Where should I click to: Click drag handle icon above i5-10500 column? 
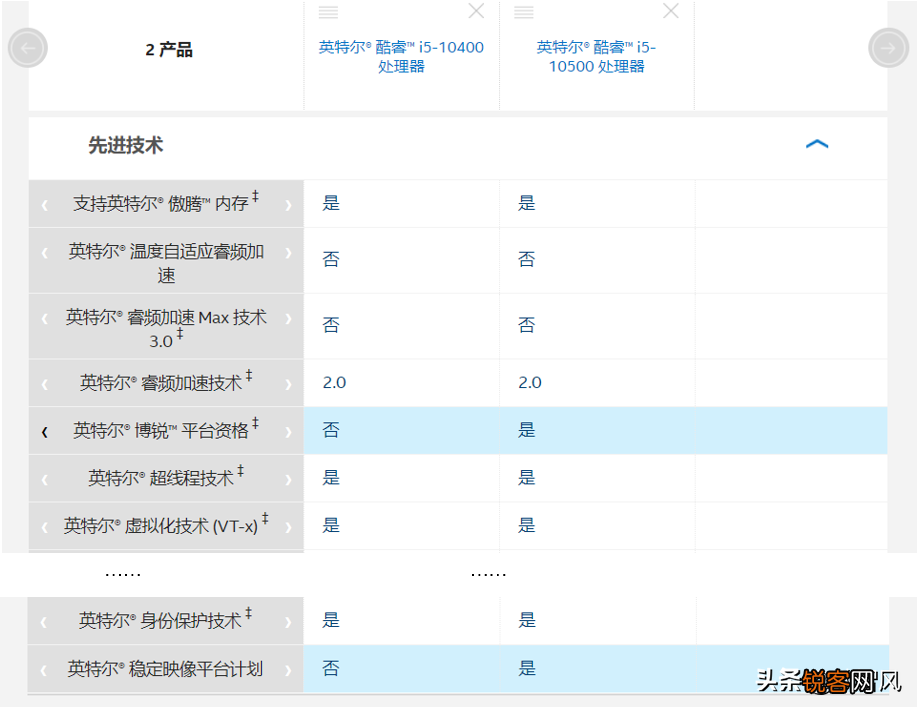524,12
